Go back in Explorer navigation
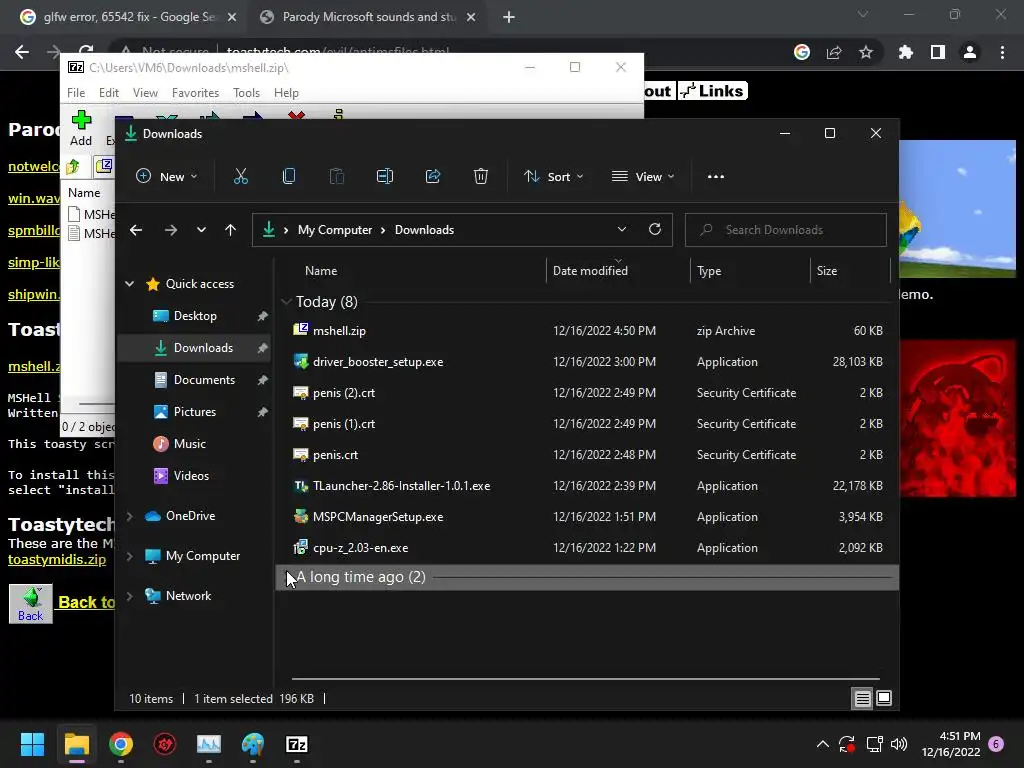This screenshot has height=768, width=1024. tap(136, 230)
